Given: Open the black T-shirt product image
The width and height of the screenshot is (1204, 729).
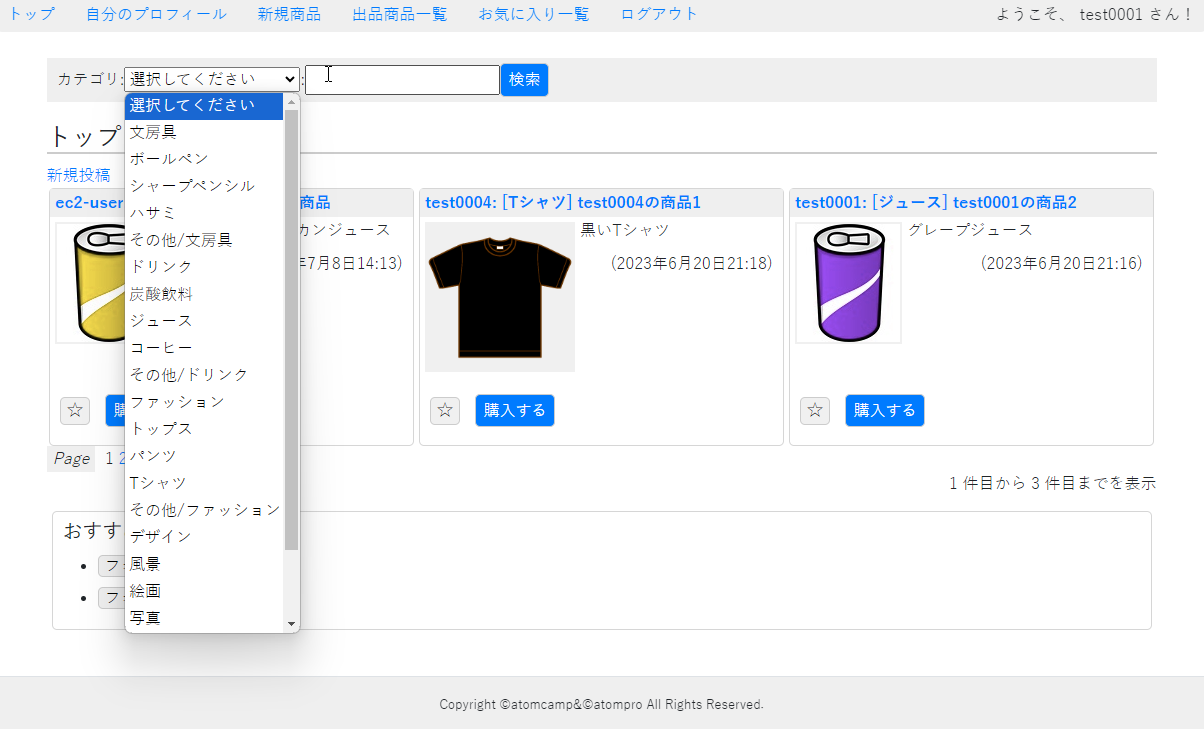Looking at the screenshot, I should tap(500, 297).
